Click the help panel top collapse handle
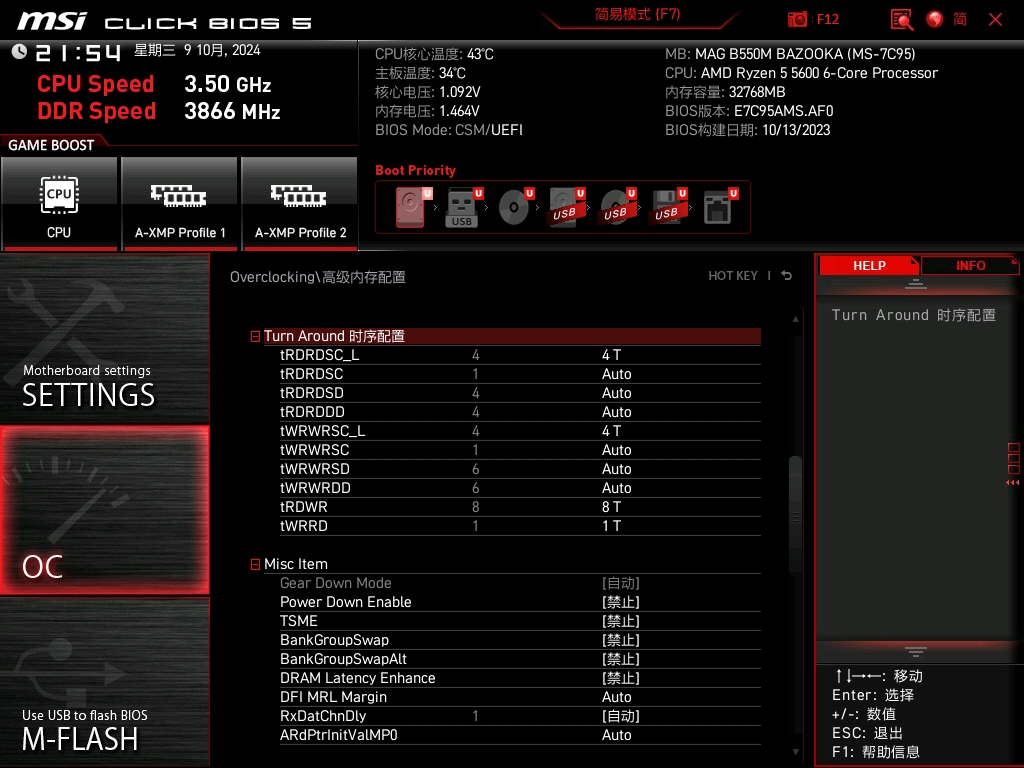 point(916,284)
